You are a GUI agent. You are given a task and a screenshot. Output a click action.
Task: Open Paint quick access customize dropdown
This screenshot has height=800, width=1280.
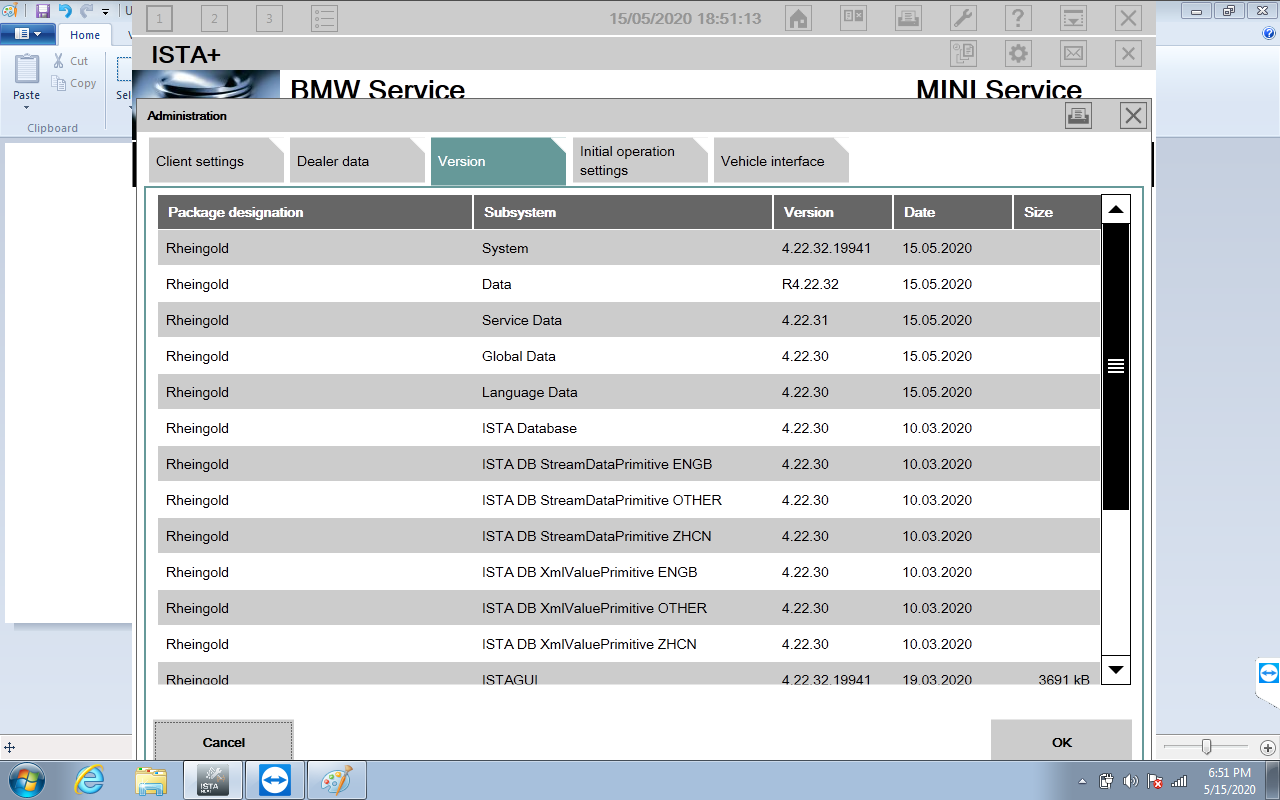pyautogui.click(x=105, y=12)
